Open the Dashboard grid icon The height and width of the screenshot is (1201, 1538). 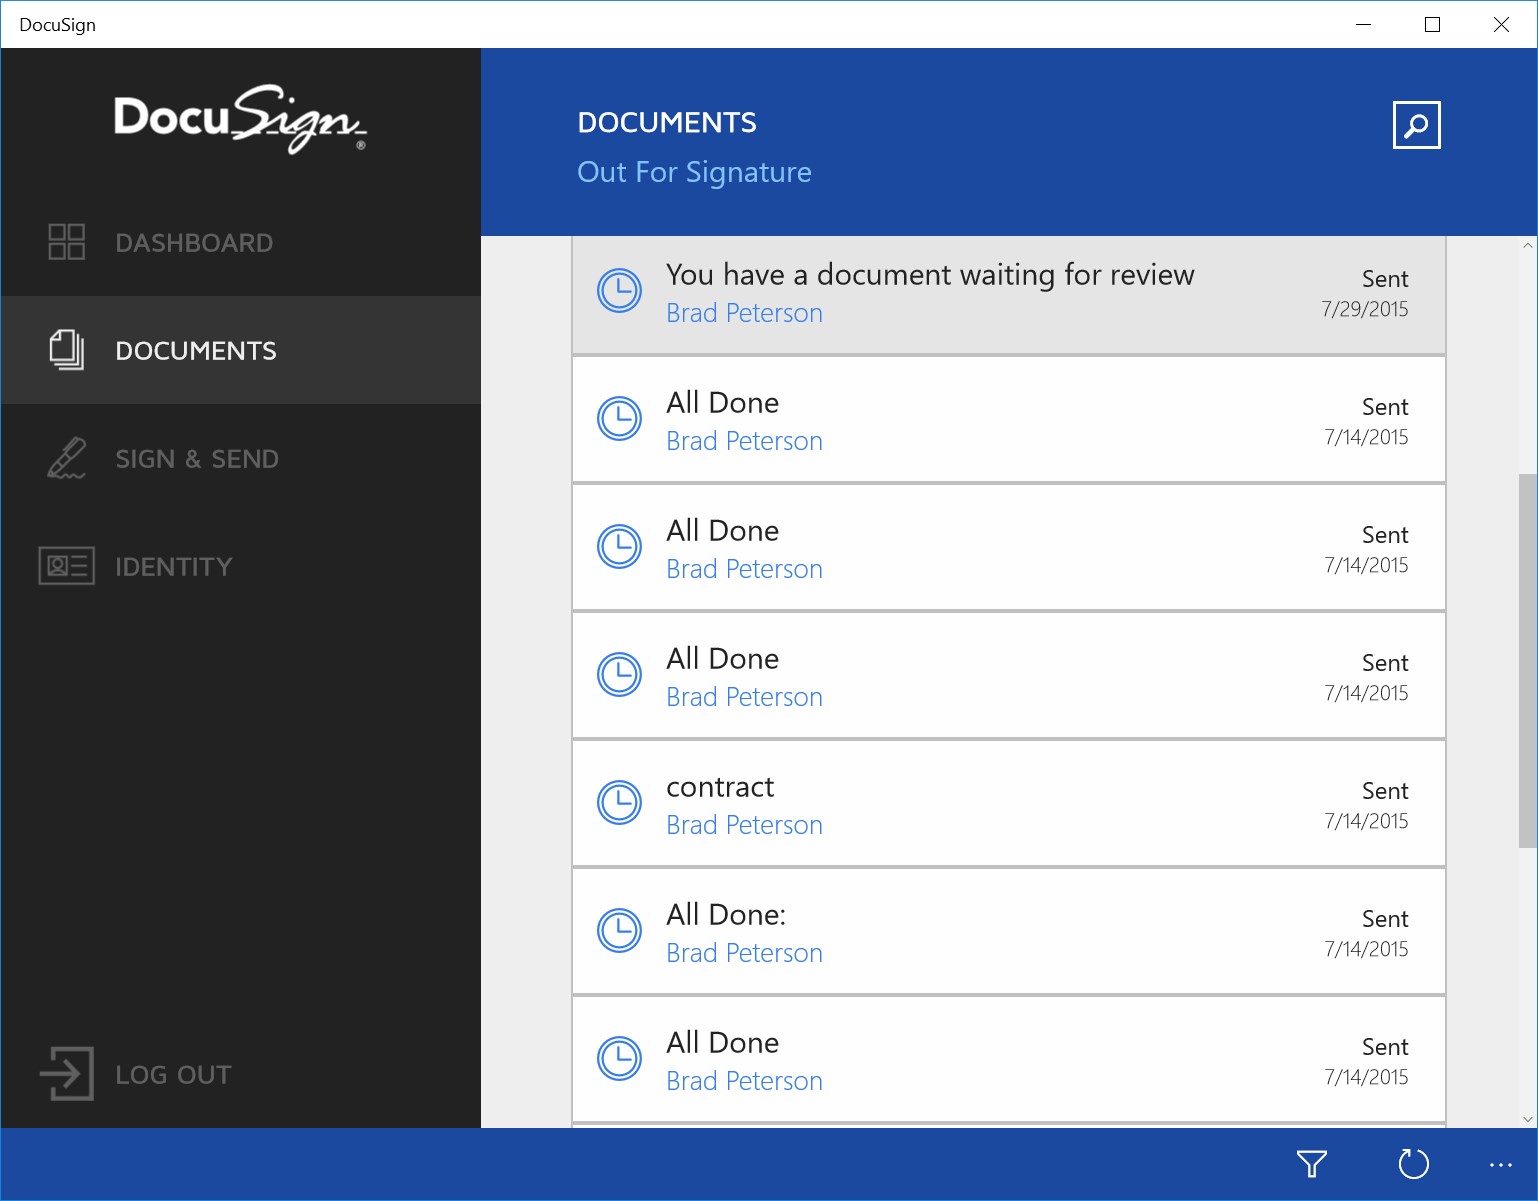click(67, 242)
